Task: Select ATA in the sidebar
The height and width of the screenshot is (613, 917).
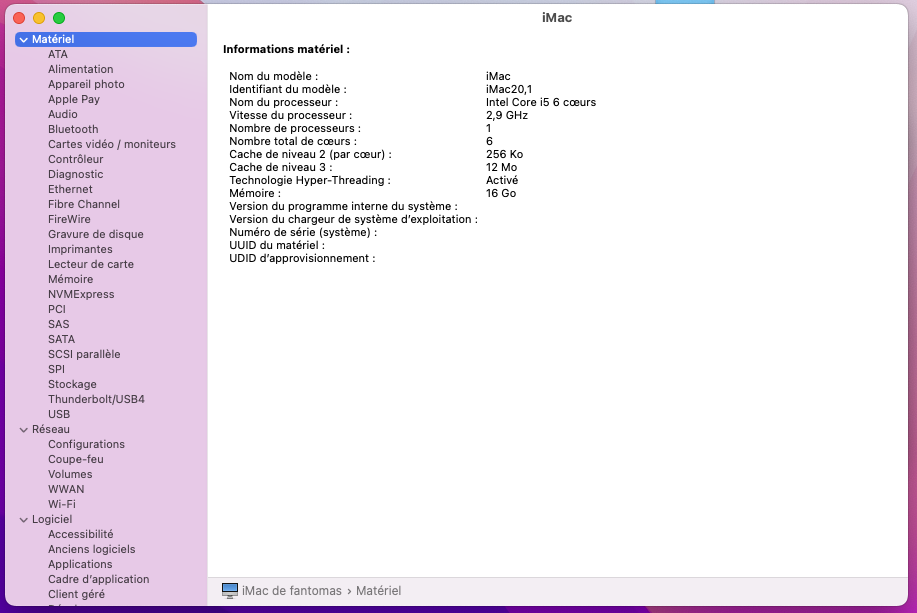Action: [x=58, y=54]
